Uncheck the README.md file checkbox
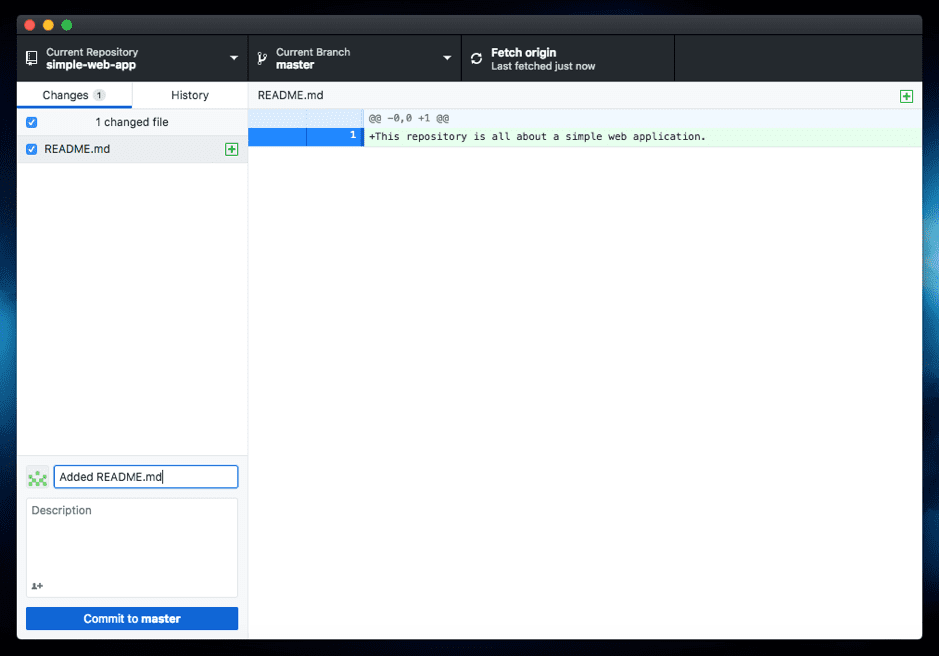Screen dimensions: 939x656 (31, 148)
